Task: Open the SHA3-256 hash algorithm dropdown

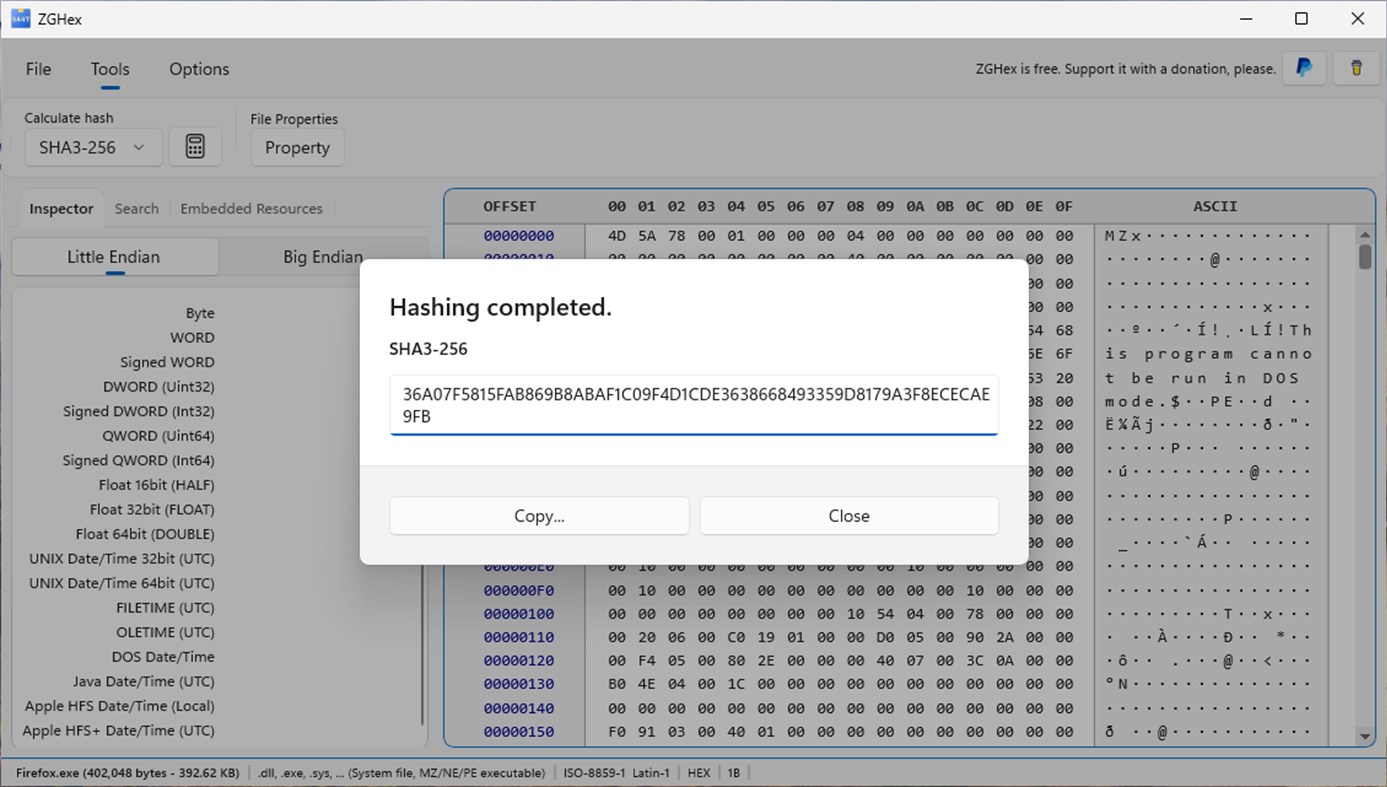Action: point(92,147)
